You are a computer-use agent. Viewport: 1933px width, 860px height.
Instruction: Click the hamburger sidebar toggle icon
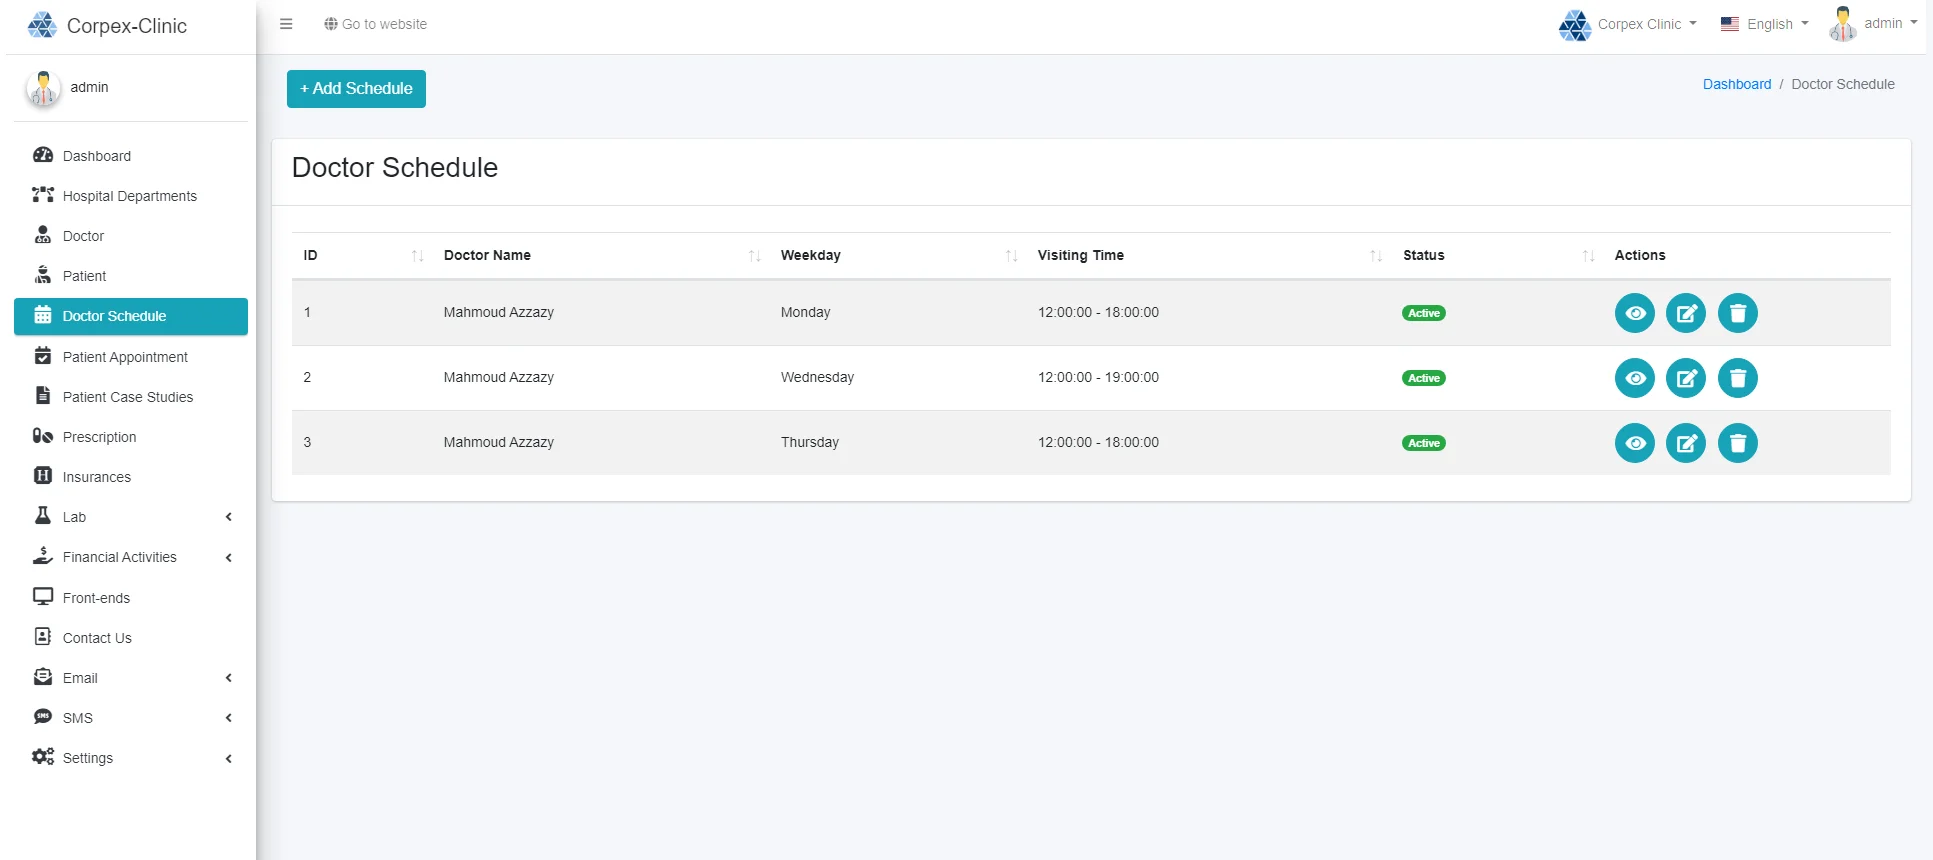286,24
